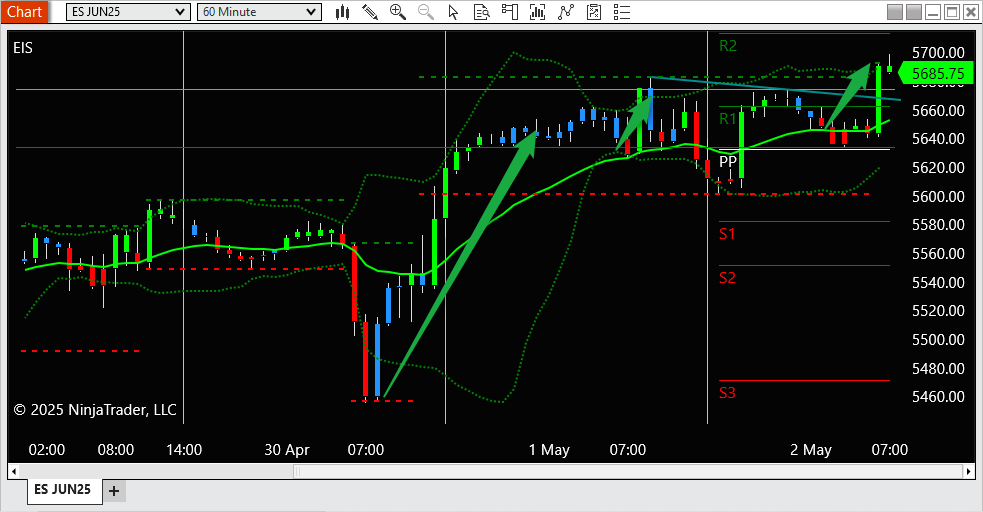This screenshot has width=983, height=512.
Task: Click the 5685.75 current price marker
Action: point(938,73)
